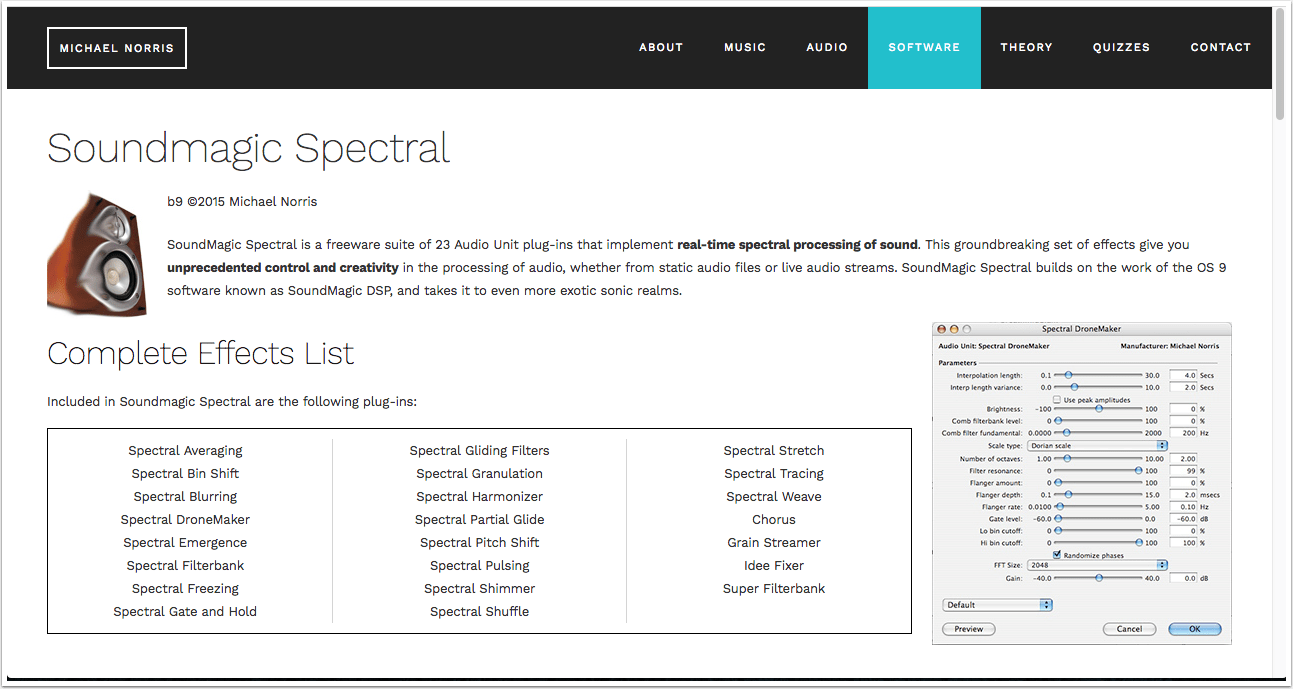
Task: Click the Preview button in DroneMaker dialog
Action: (968, 629)
